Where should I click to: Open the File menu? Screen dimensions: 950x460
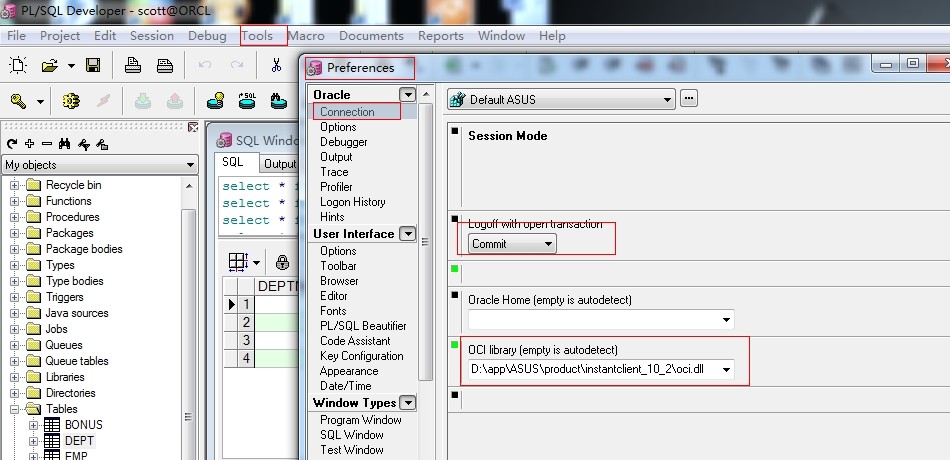(x=16, y=36)
